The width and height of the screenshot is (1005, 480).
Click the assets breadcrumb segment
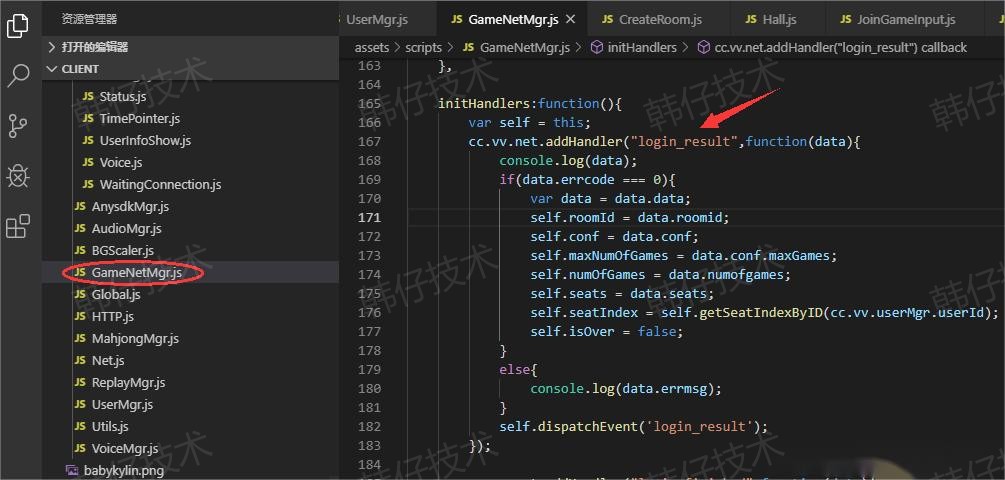tap(372, 47)
